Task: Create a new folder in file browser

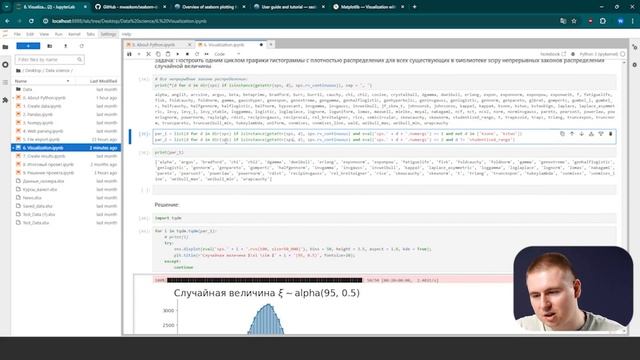Action: (50, 46)
